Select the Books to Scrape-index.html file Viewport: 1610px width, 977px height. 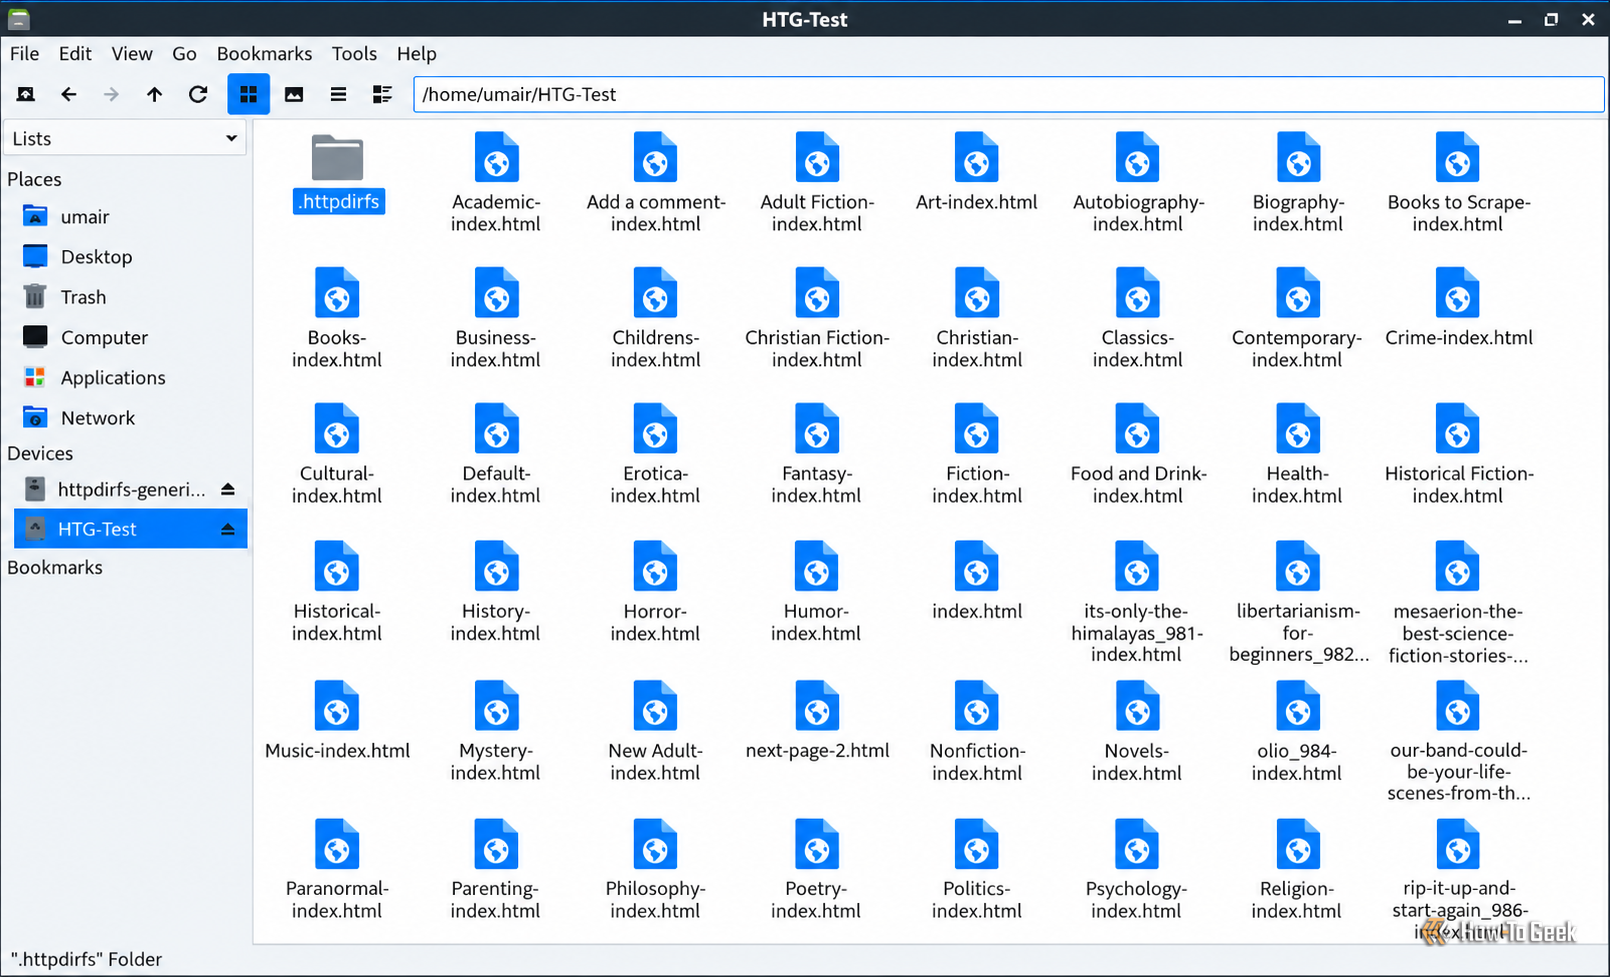pos(1458,183)
